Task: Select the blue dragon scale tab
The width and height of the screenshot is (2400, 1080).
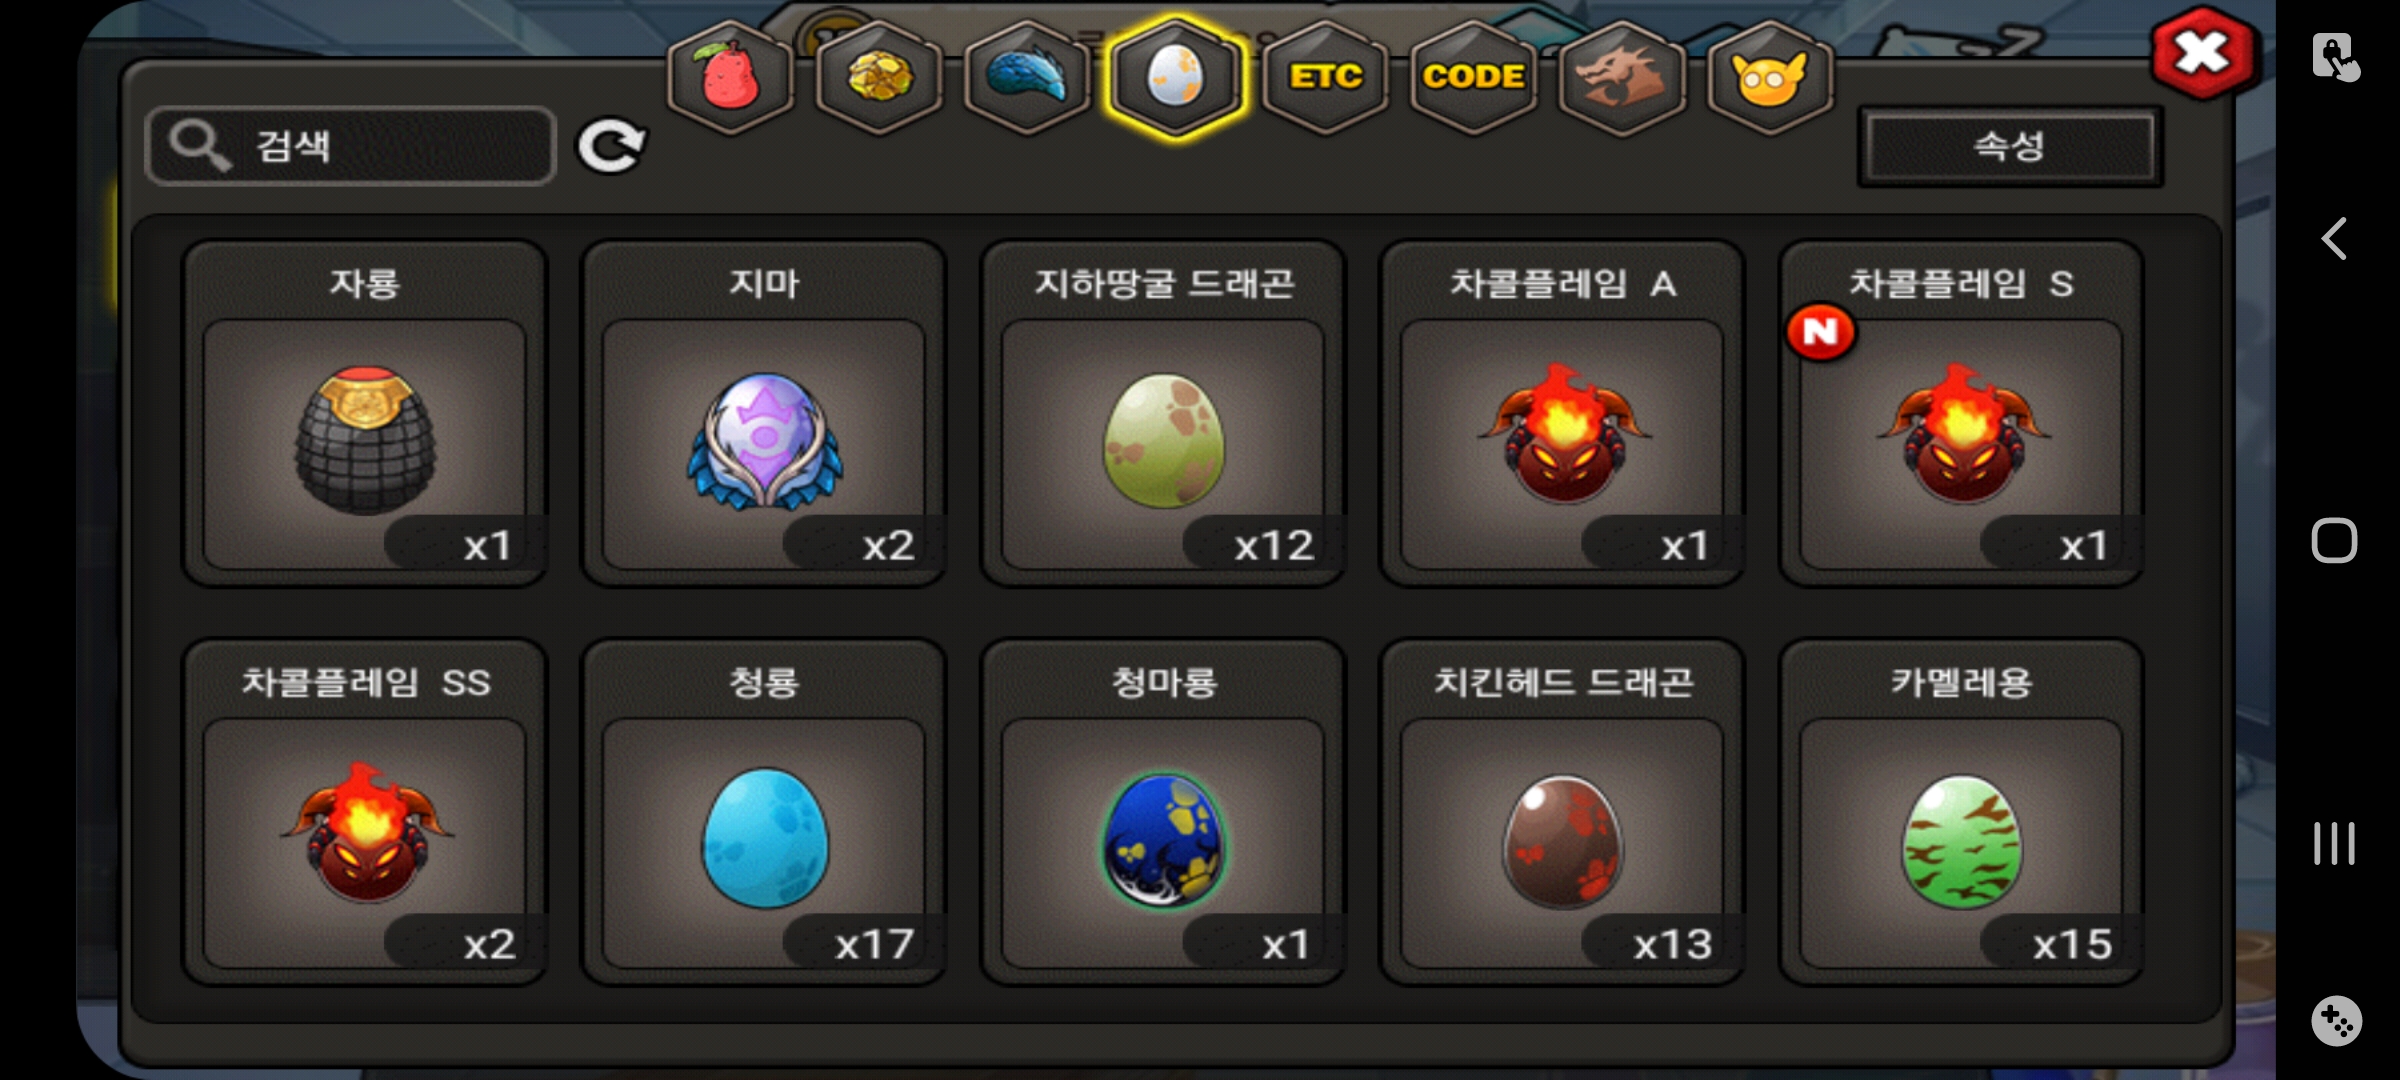Action: tap(1027, 77)
